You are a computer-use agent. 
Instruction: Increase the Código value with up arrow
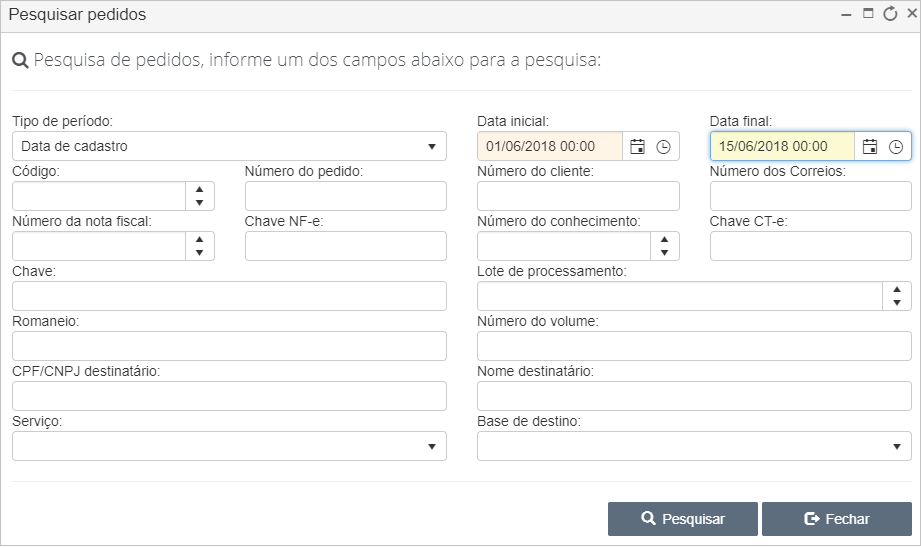[200, 190]
